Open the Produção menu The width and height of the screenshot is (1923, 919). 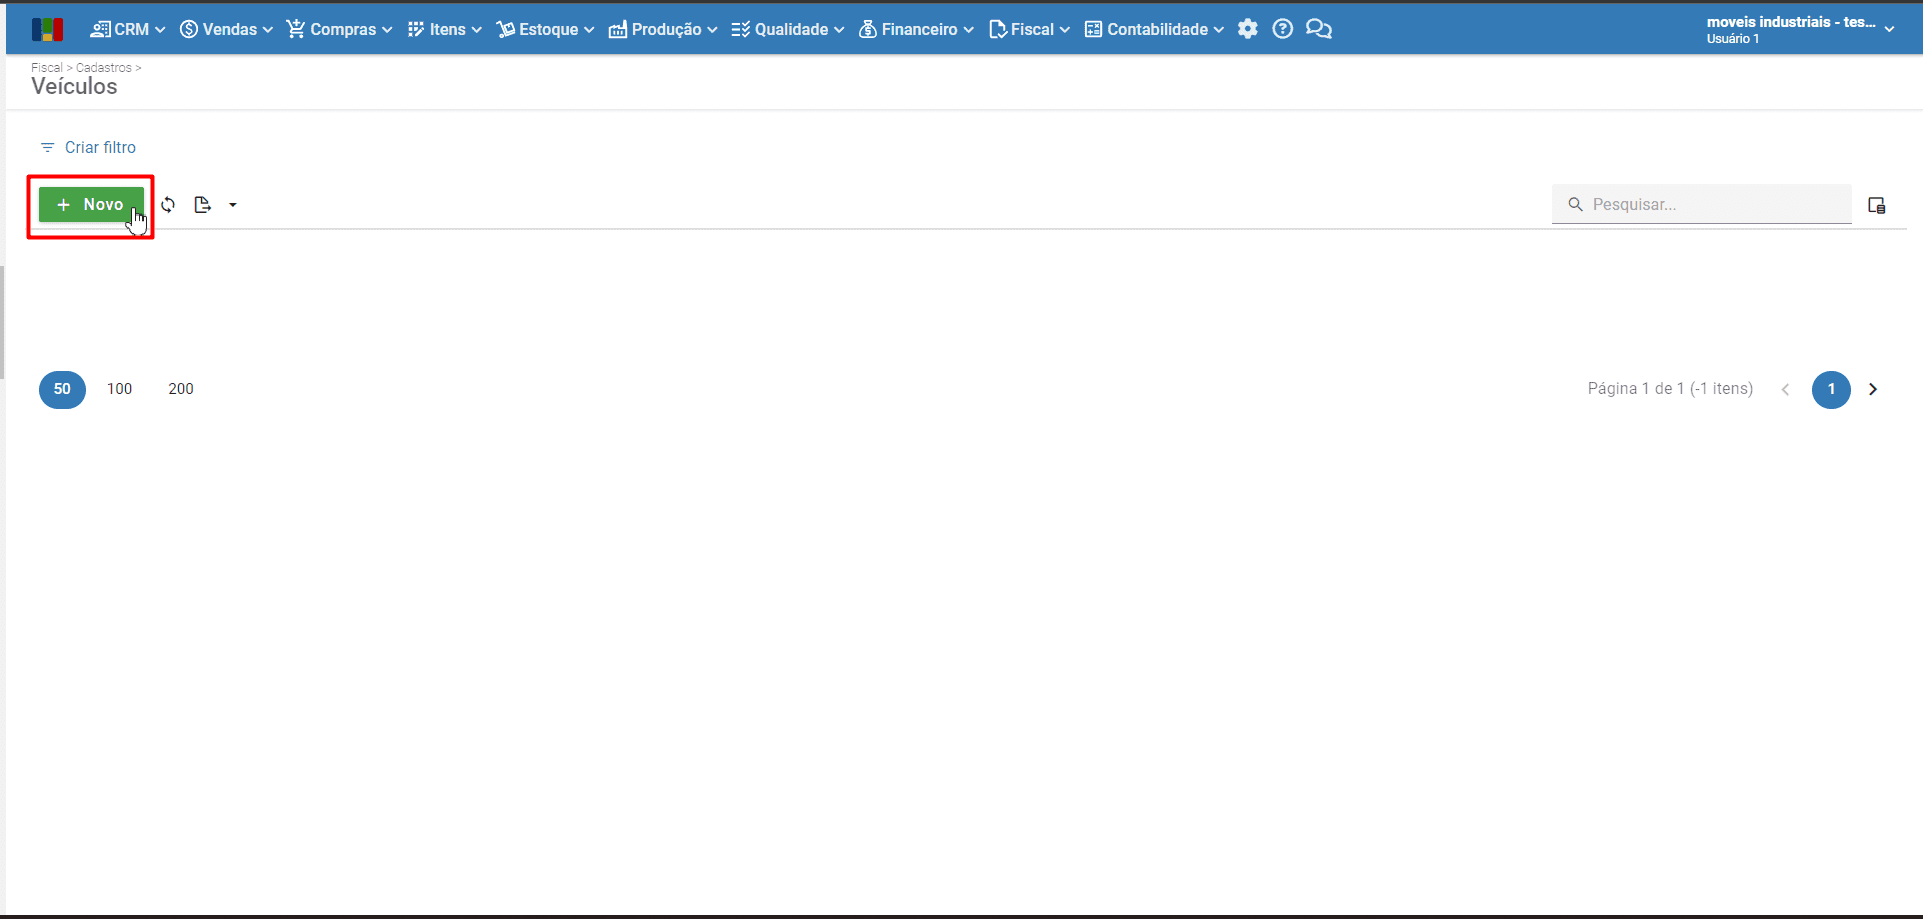pos(663,29)
